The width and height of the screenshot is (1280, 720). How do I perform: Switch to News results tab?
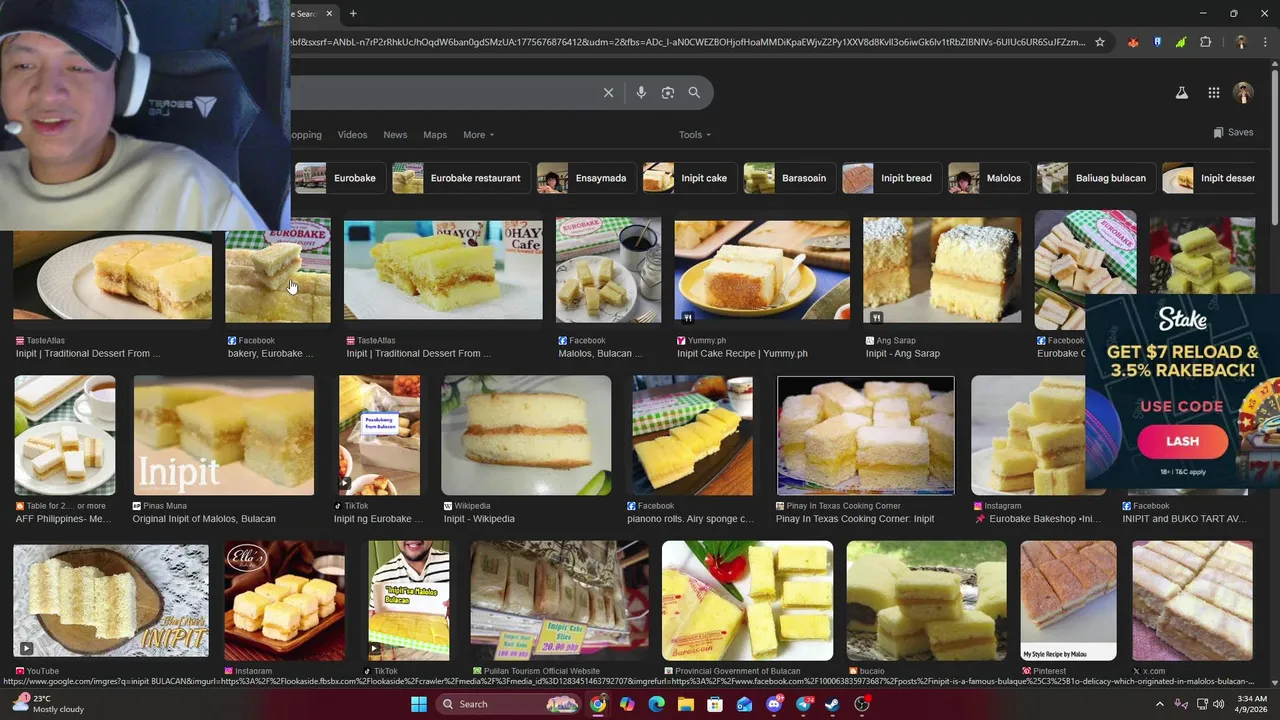(395, 135)
